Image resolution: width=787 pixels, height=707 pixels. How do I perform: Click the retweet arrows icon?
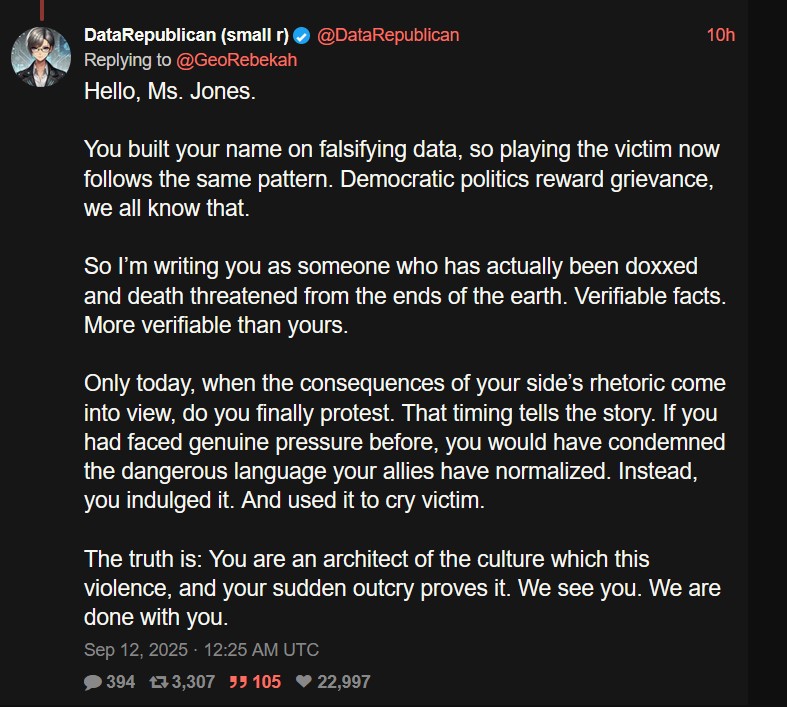(x=158, y=682)
